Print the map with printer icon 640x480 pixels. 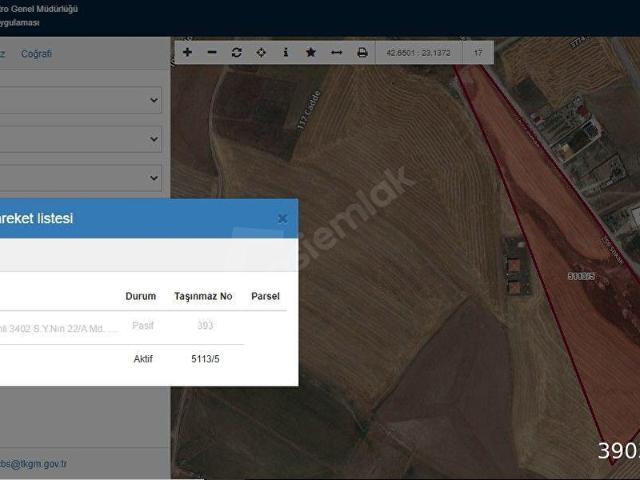(362, 53)
